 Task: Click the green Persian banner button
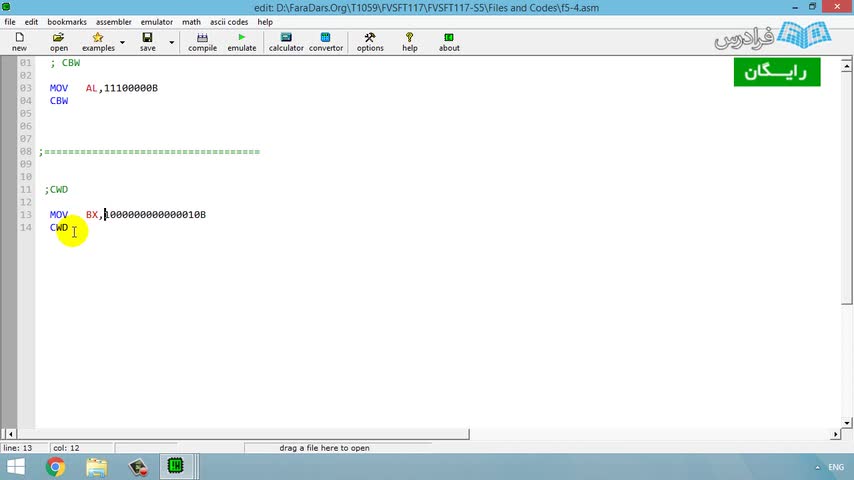[x=777, y=72]
